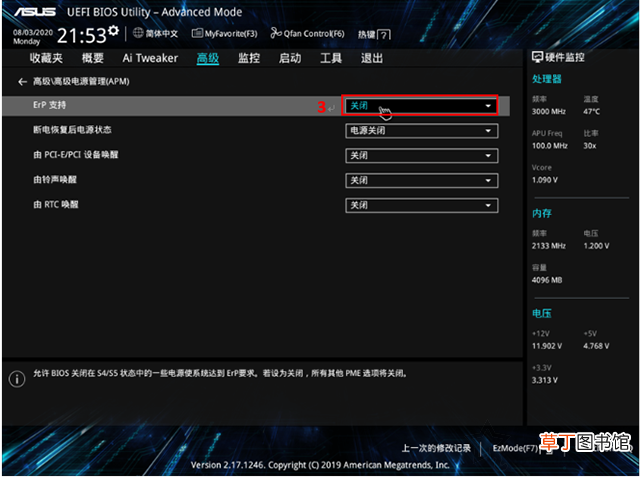Screen dimensions: 640x477
Task: Click the back arrow to Advanced menu
Action: click(x=22, y=82)
